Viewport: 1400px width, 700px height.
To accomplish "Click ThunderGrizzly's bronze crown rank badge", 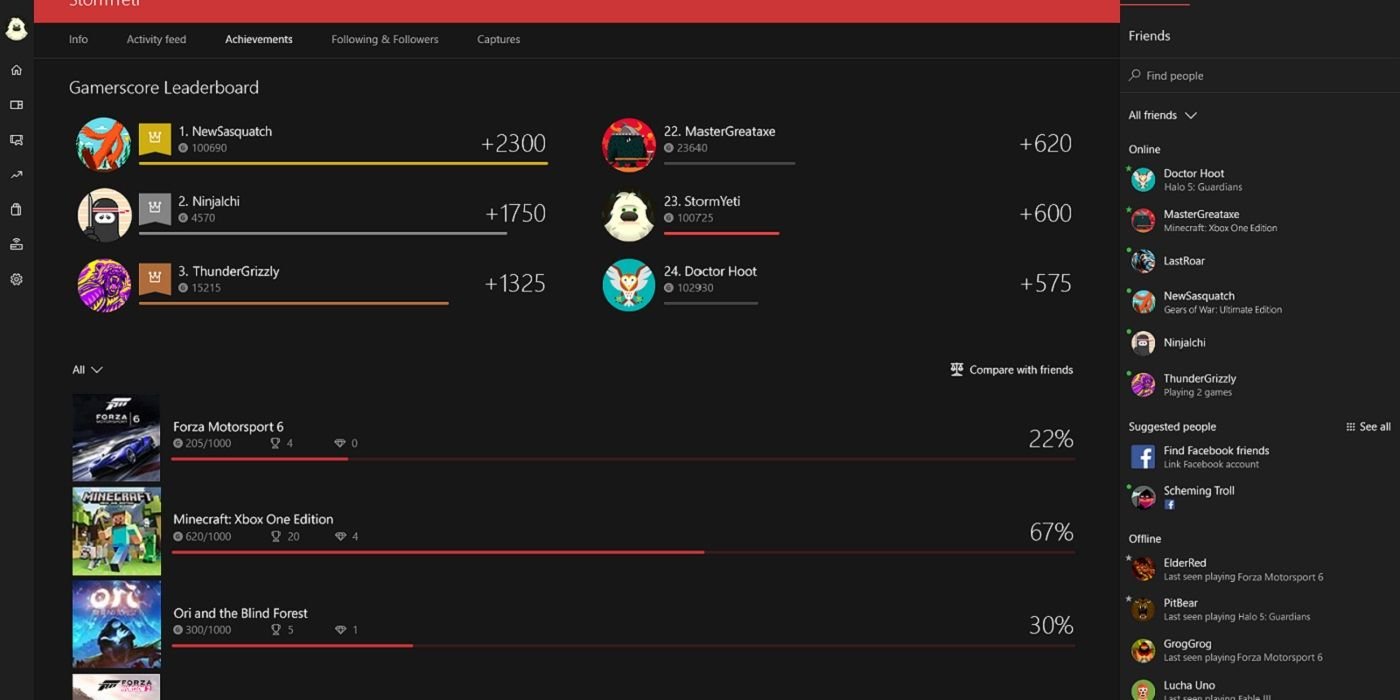I will click(155, 279).
